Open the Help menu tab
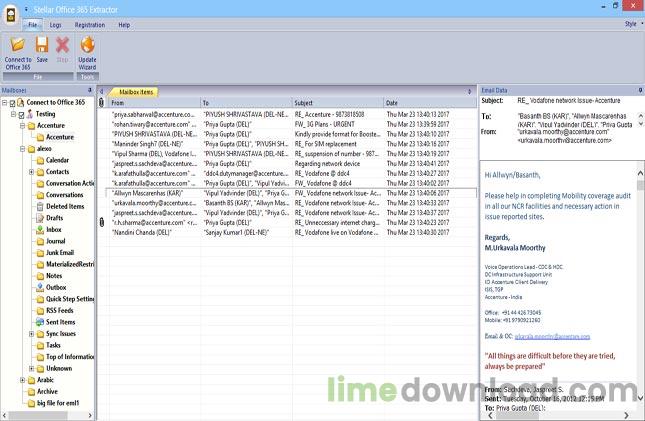 pos(124,25)
